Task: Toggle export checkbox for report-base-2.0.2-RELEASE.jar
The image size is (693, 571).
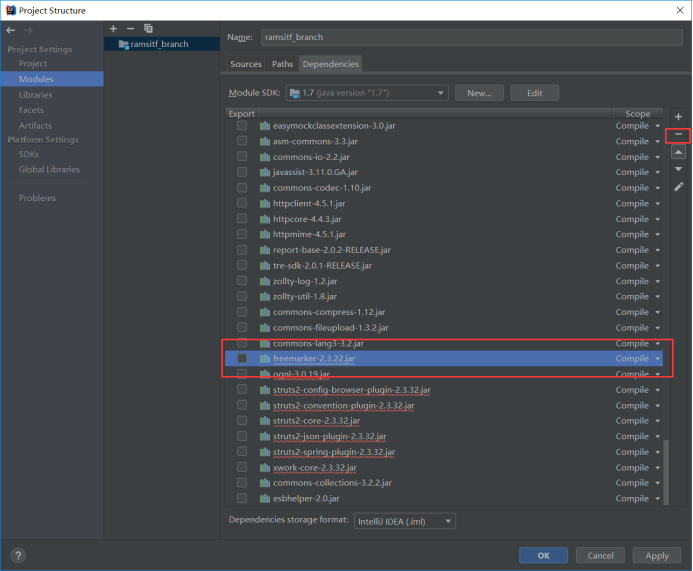Action: [x=242, y=250]
